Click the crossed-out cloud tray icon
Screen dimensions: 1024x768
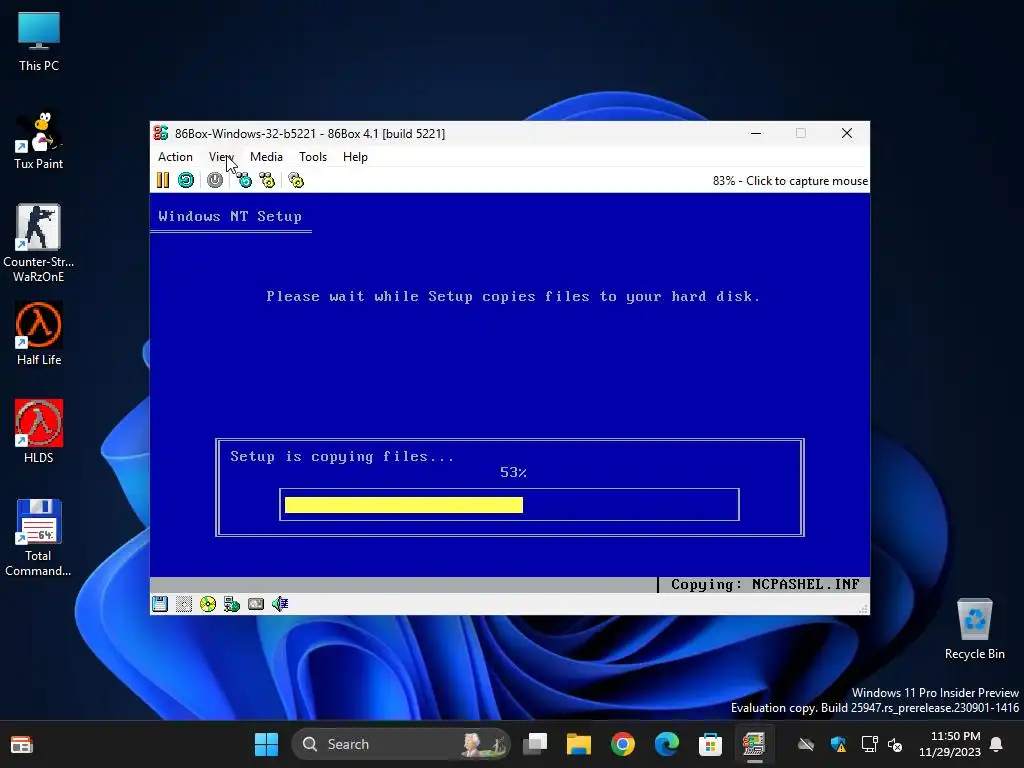click(x=806, y=744)
